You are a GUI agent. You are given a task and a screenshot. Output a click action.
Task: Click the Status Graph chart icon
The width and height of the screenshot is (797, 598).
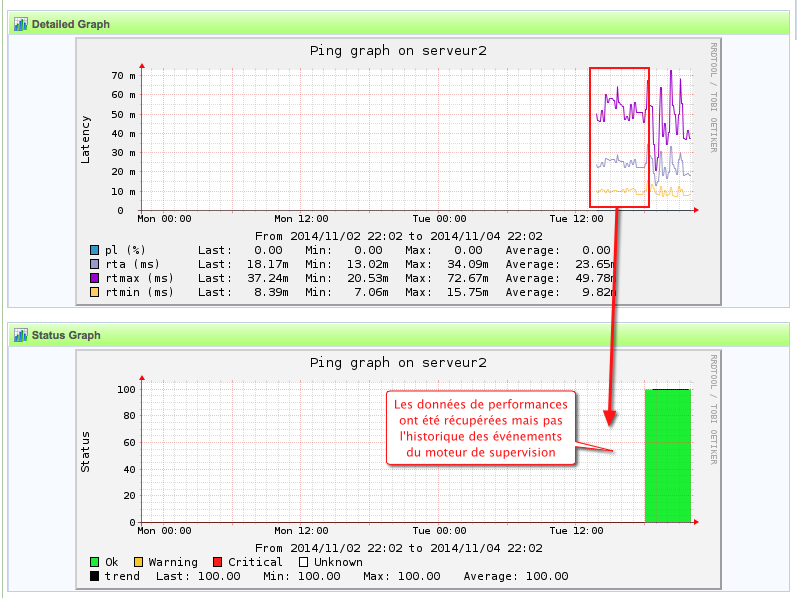[x=20, y=335]
